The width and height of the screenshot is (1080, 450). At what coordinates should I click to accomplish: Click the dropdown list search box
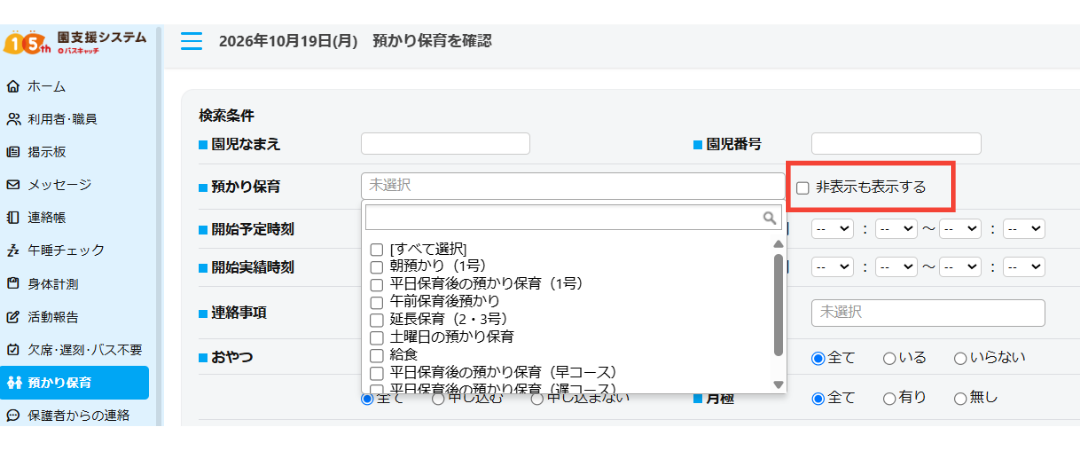tap(573, 218)
